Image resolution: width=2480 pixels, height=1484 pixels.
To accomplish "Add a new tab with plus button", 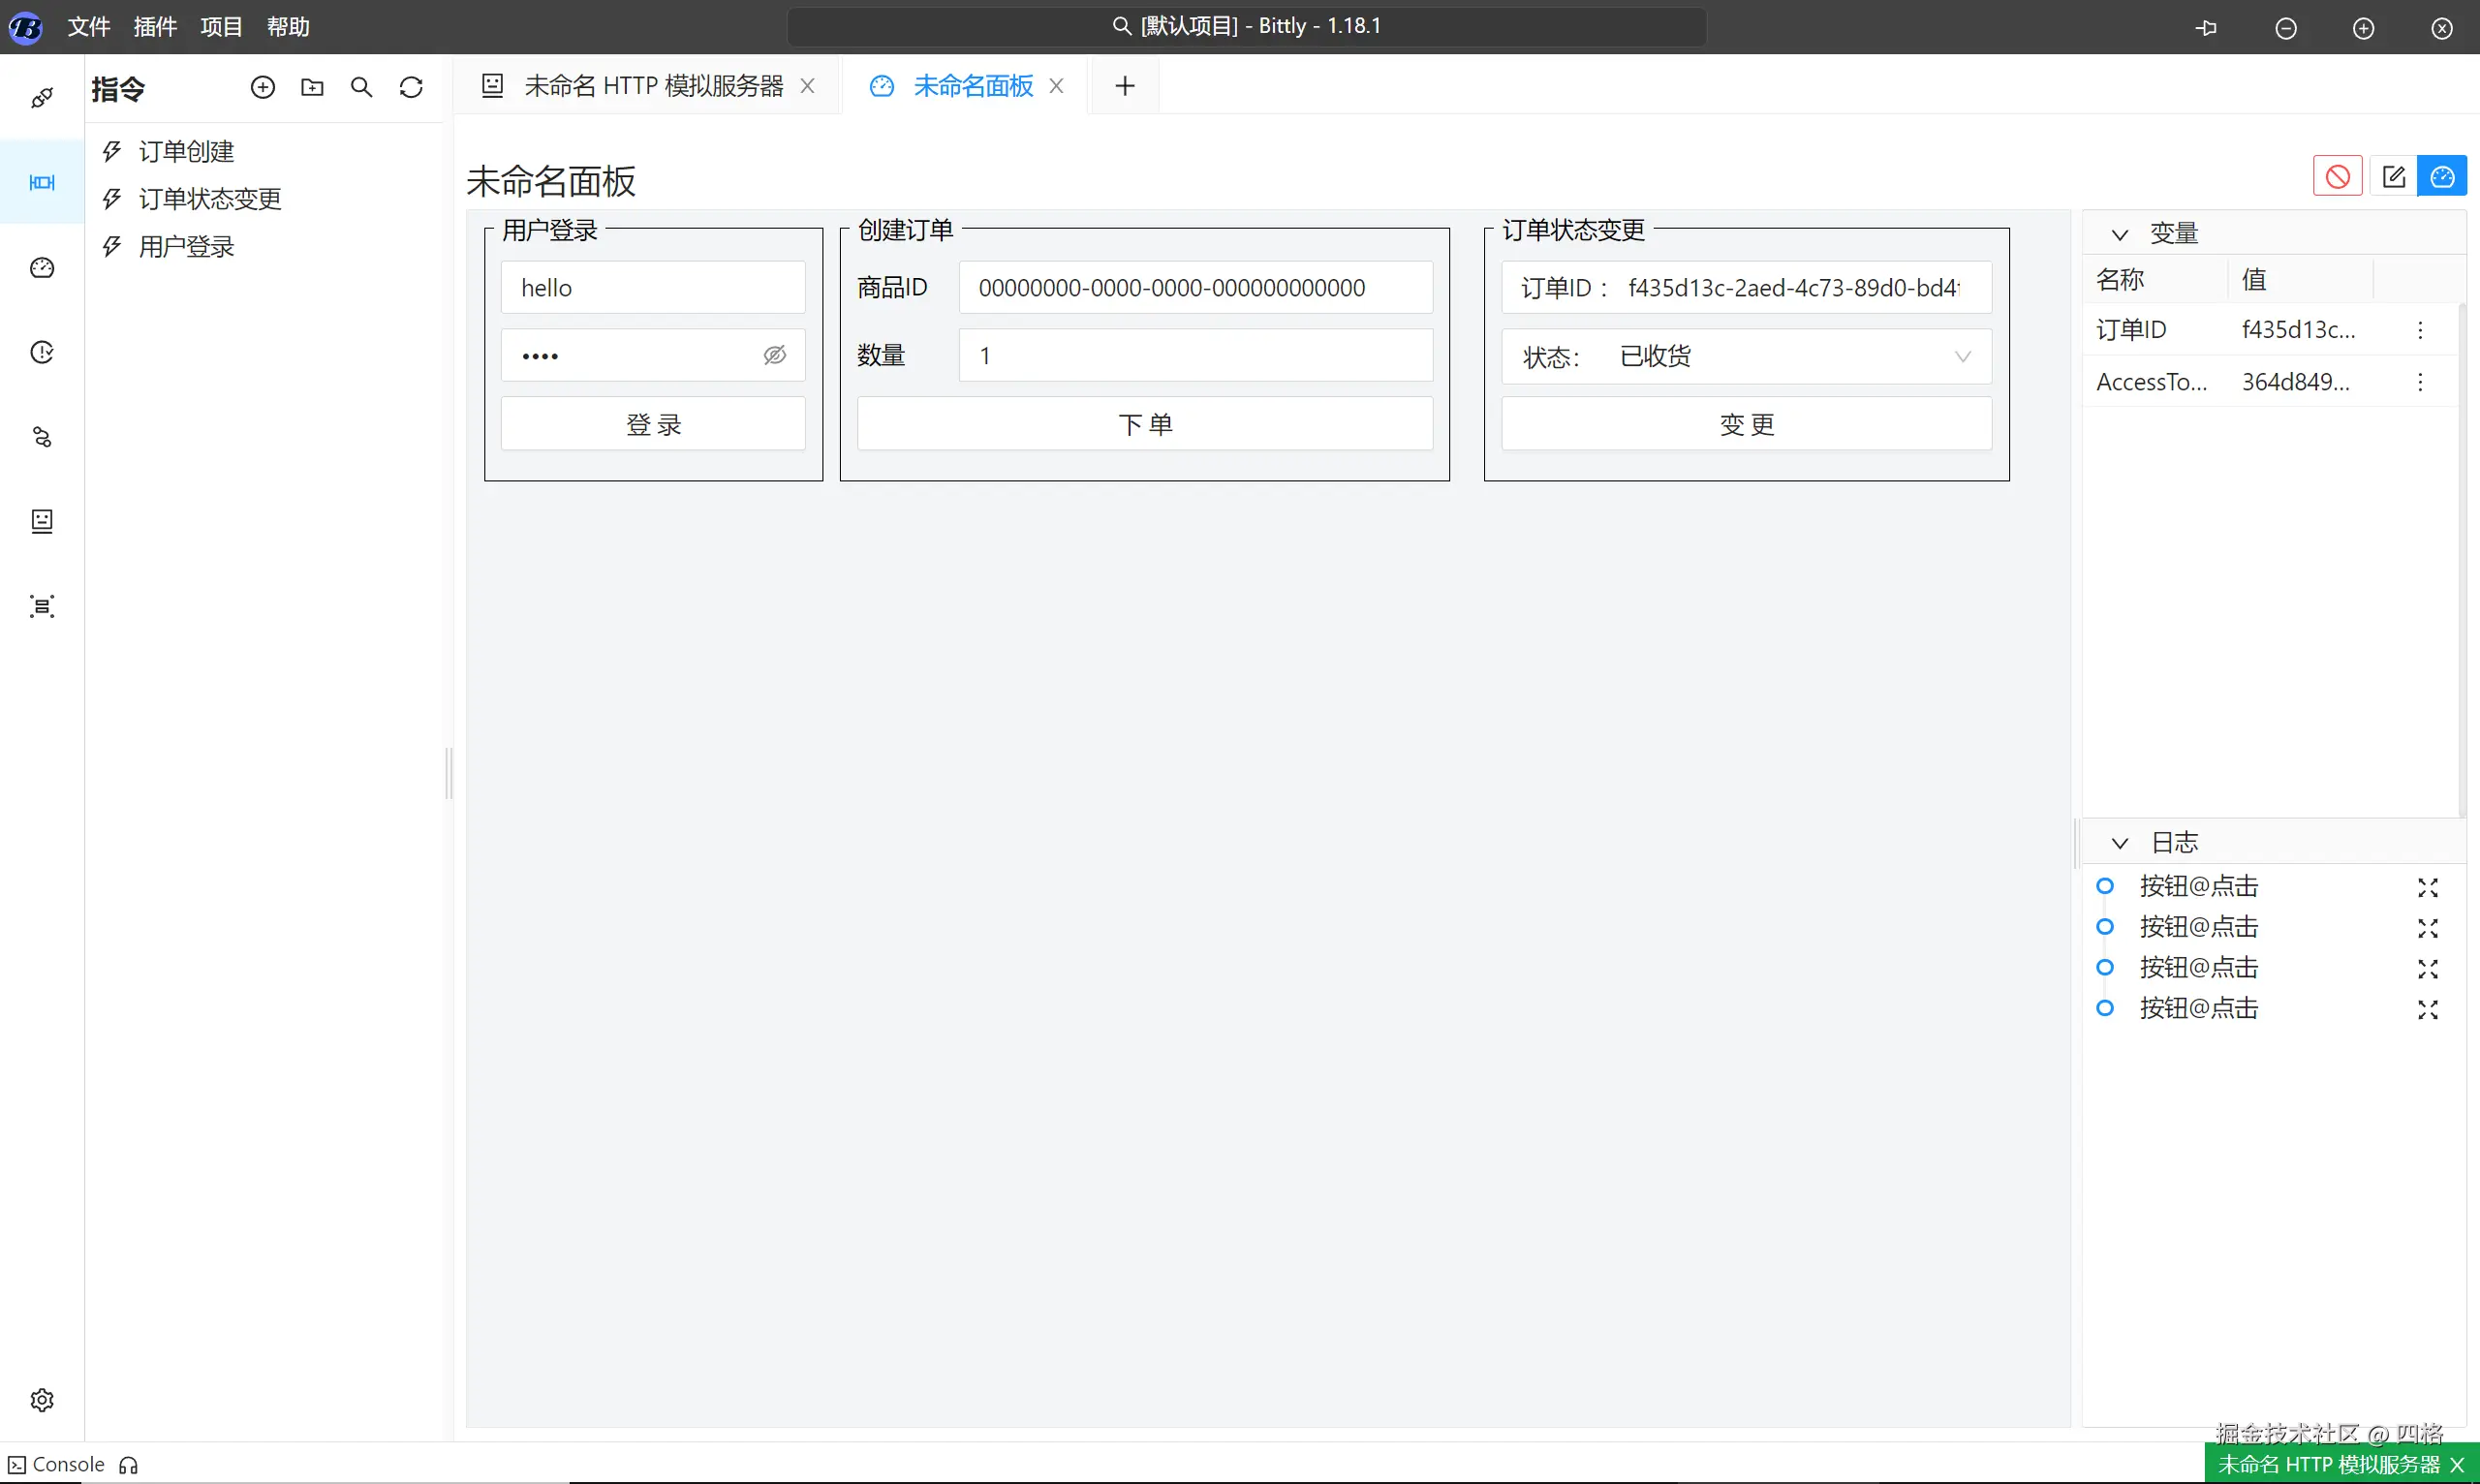I will (1125, 86).
